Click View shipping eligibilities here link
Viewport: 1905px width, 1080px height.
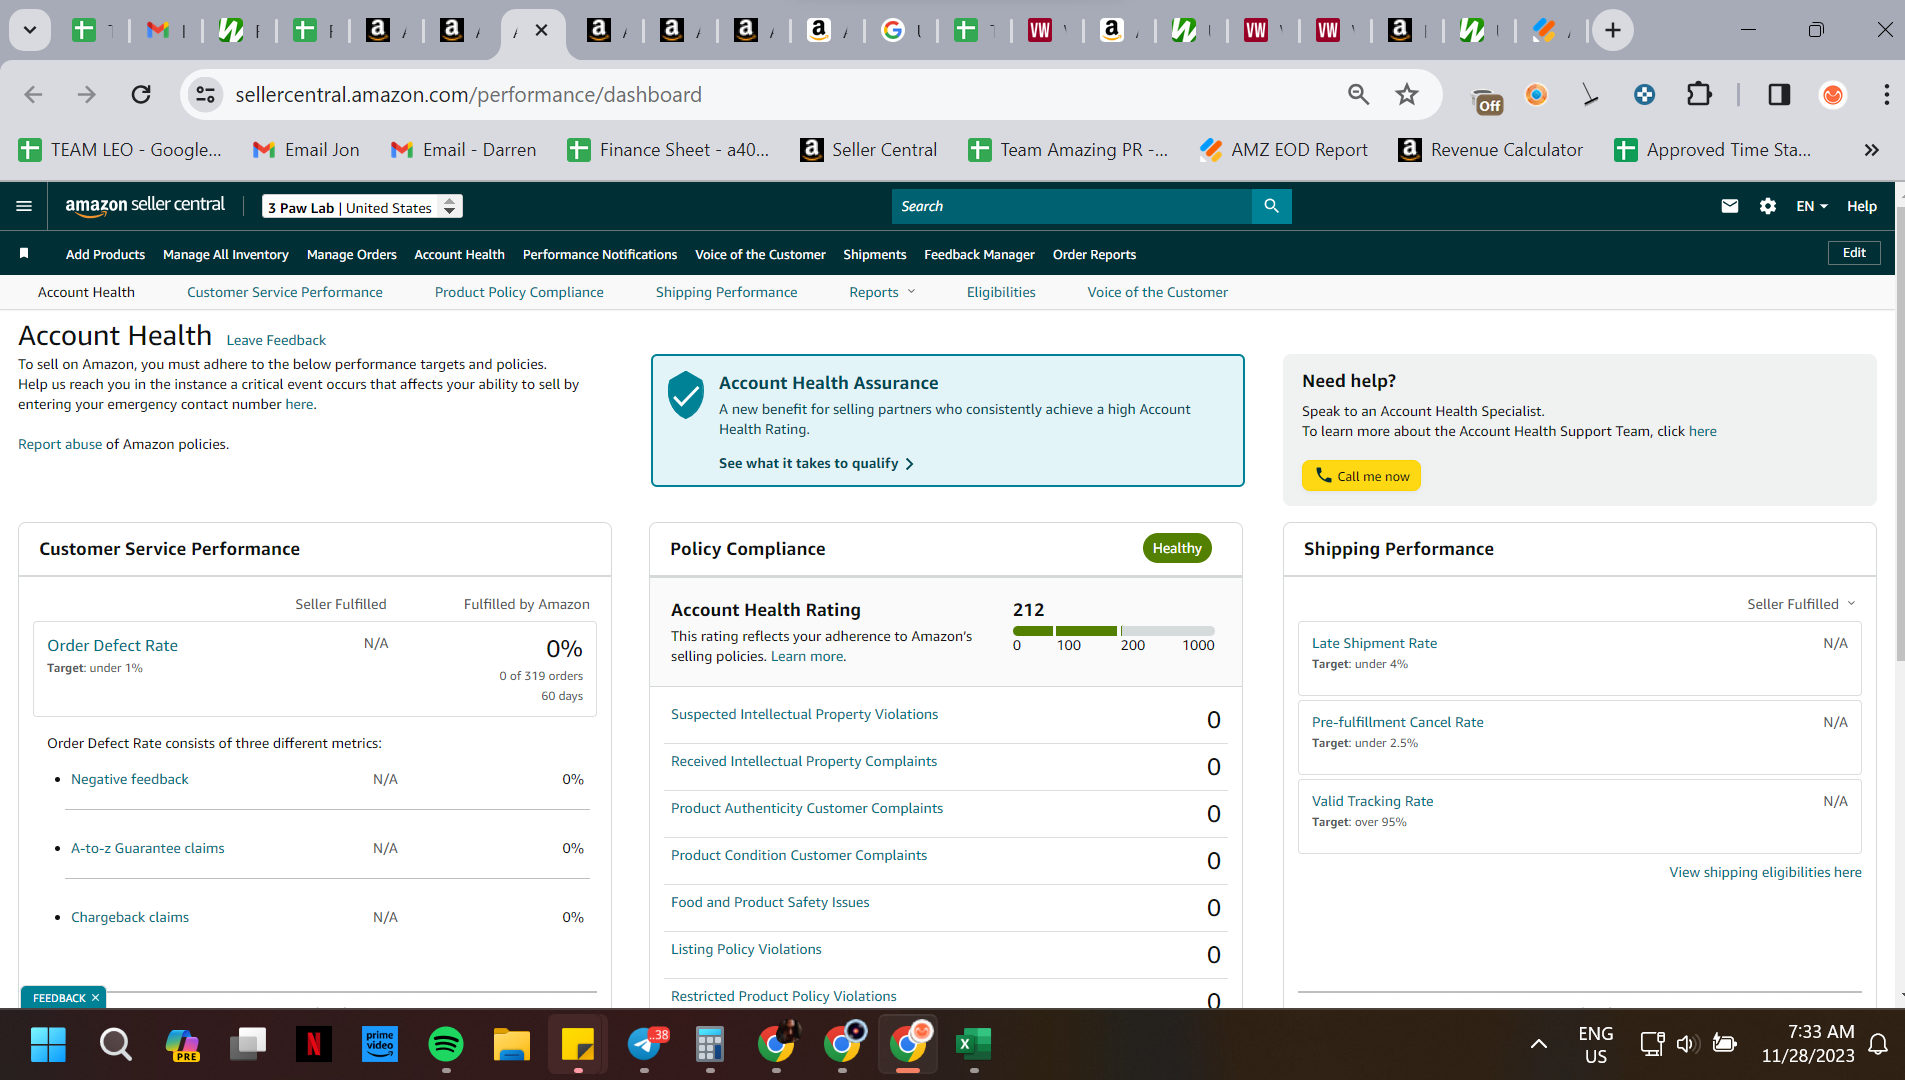pos(1765,872)
